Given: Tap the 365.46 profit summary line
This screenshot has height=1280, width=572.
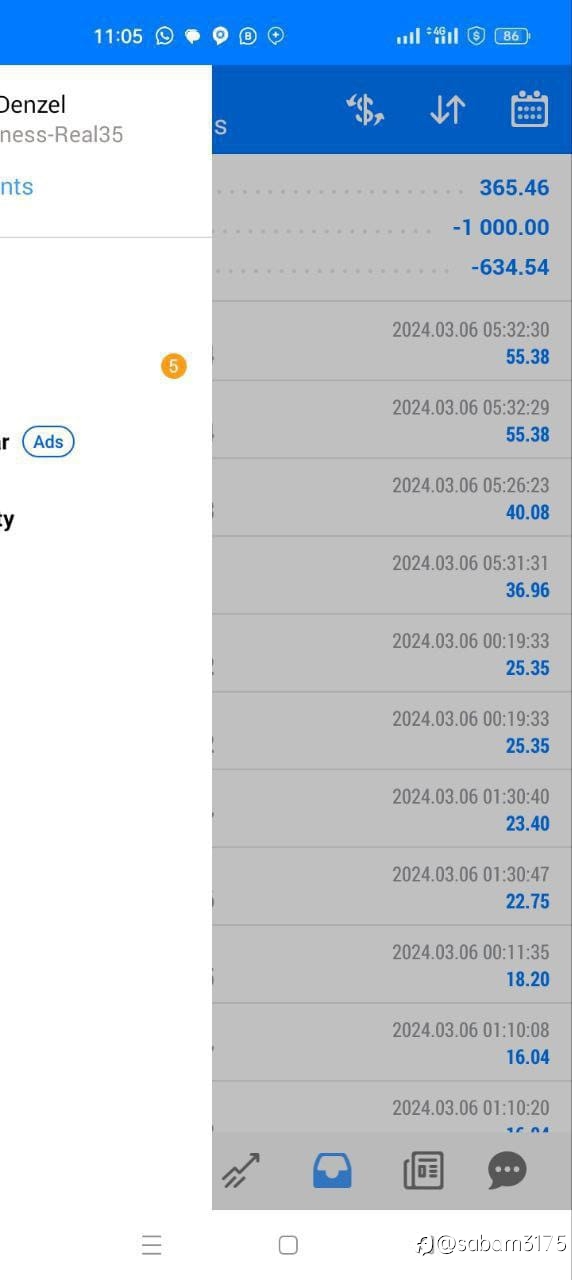Looking at the screenshot, I should (392, 187).
